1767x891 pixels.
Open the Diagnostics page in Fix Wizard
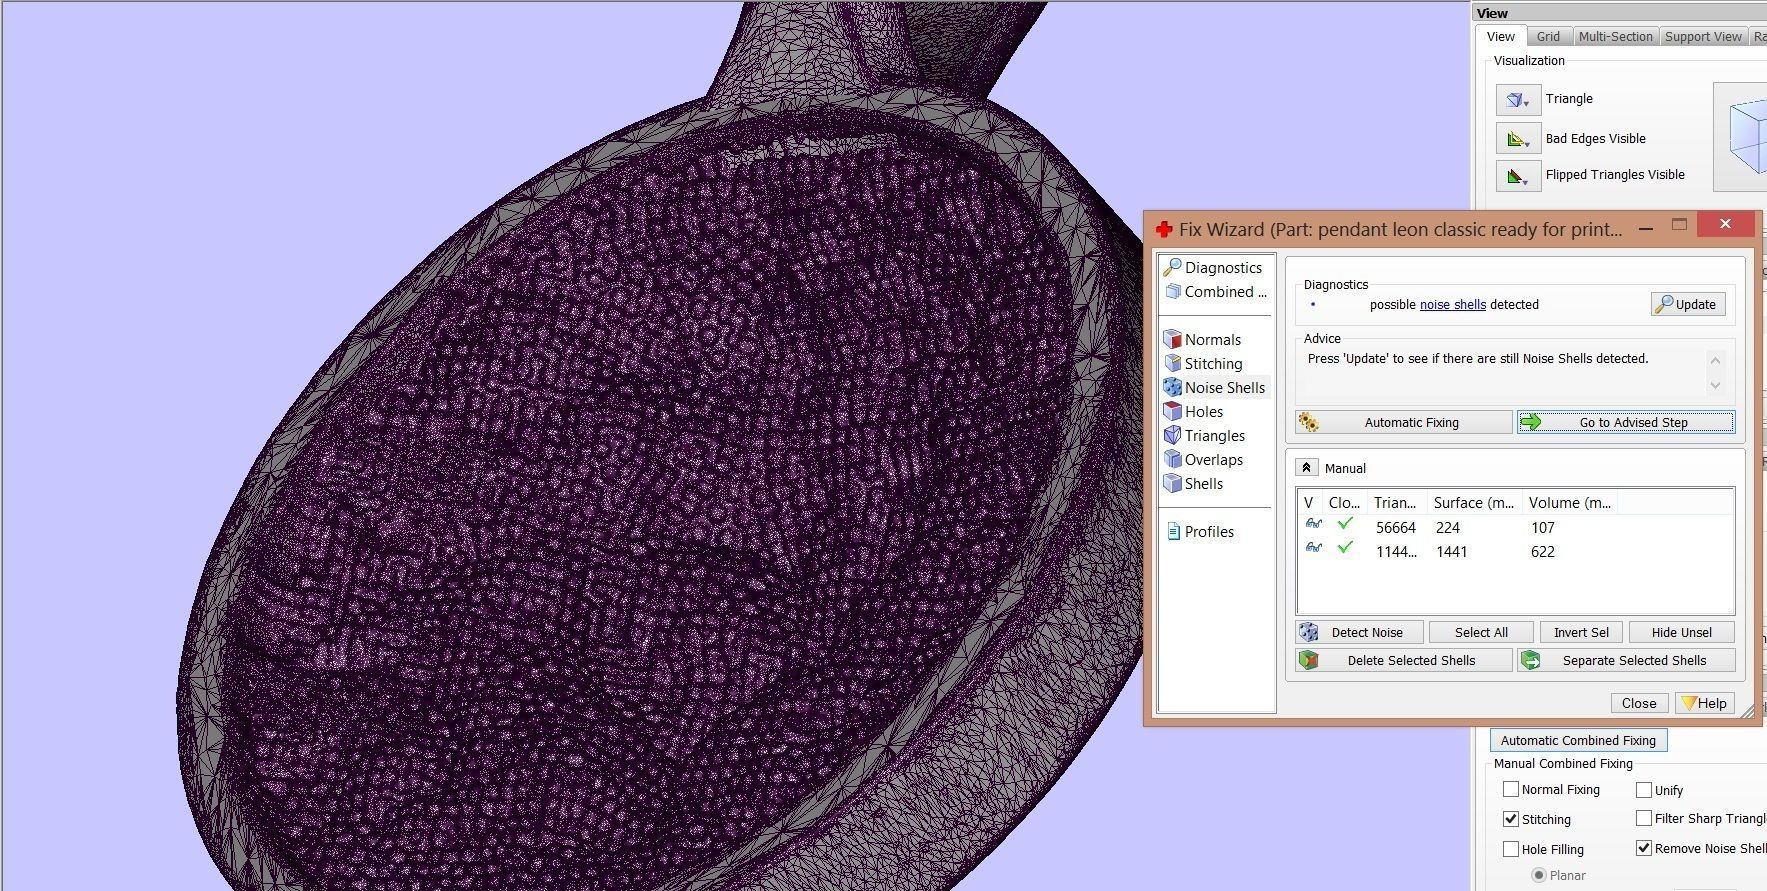(x=1213, y=268)
